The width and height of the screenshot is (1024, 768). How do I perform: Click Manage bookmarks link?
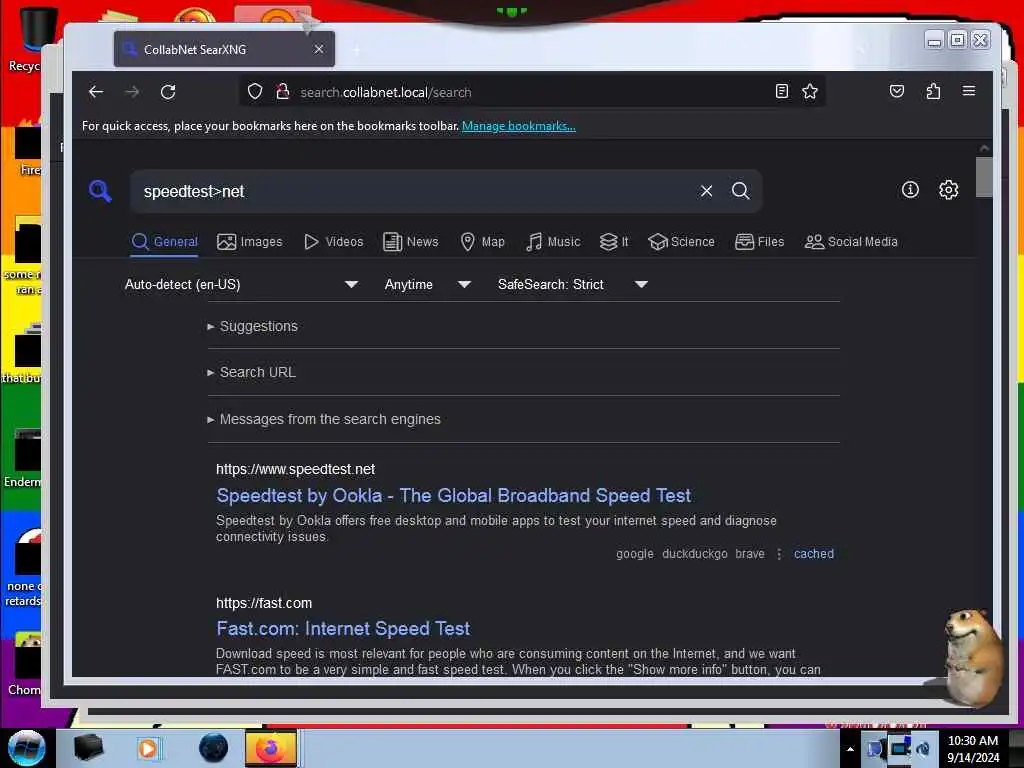pyautogui.click(x=519, y=126)
